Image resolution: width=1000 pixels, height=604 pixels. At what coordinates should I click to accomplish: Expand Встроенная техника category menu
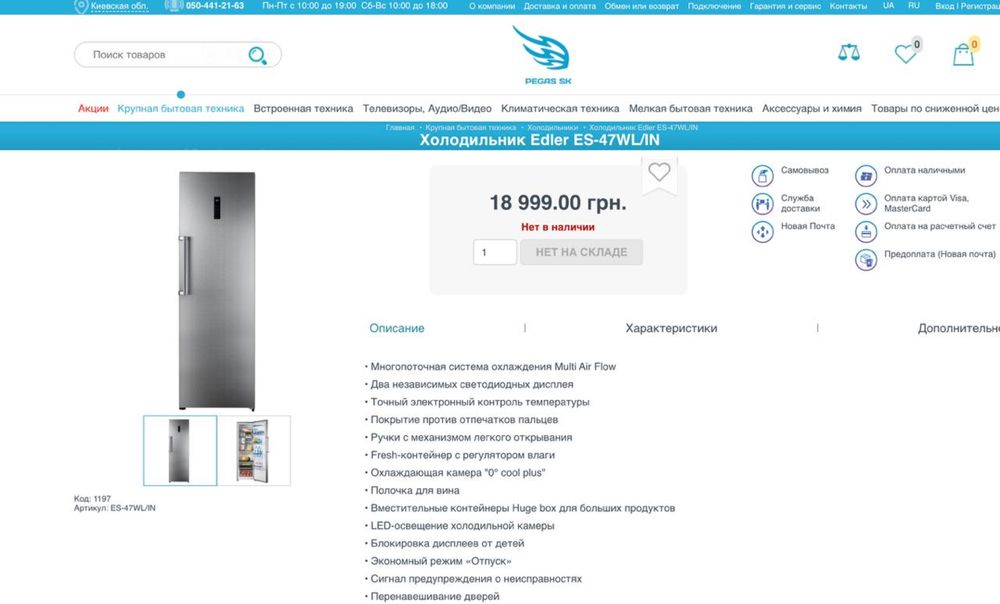303,108
